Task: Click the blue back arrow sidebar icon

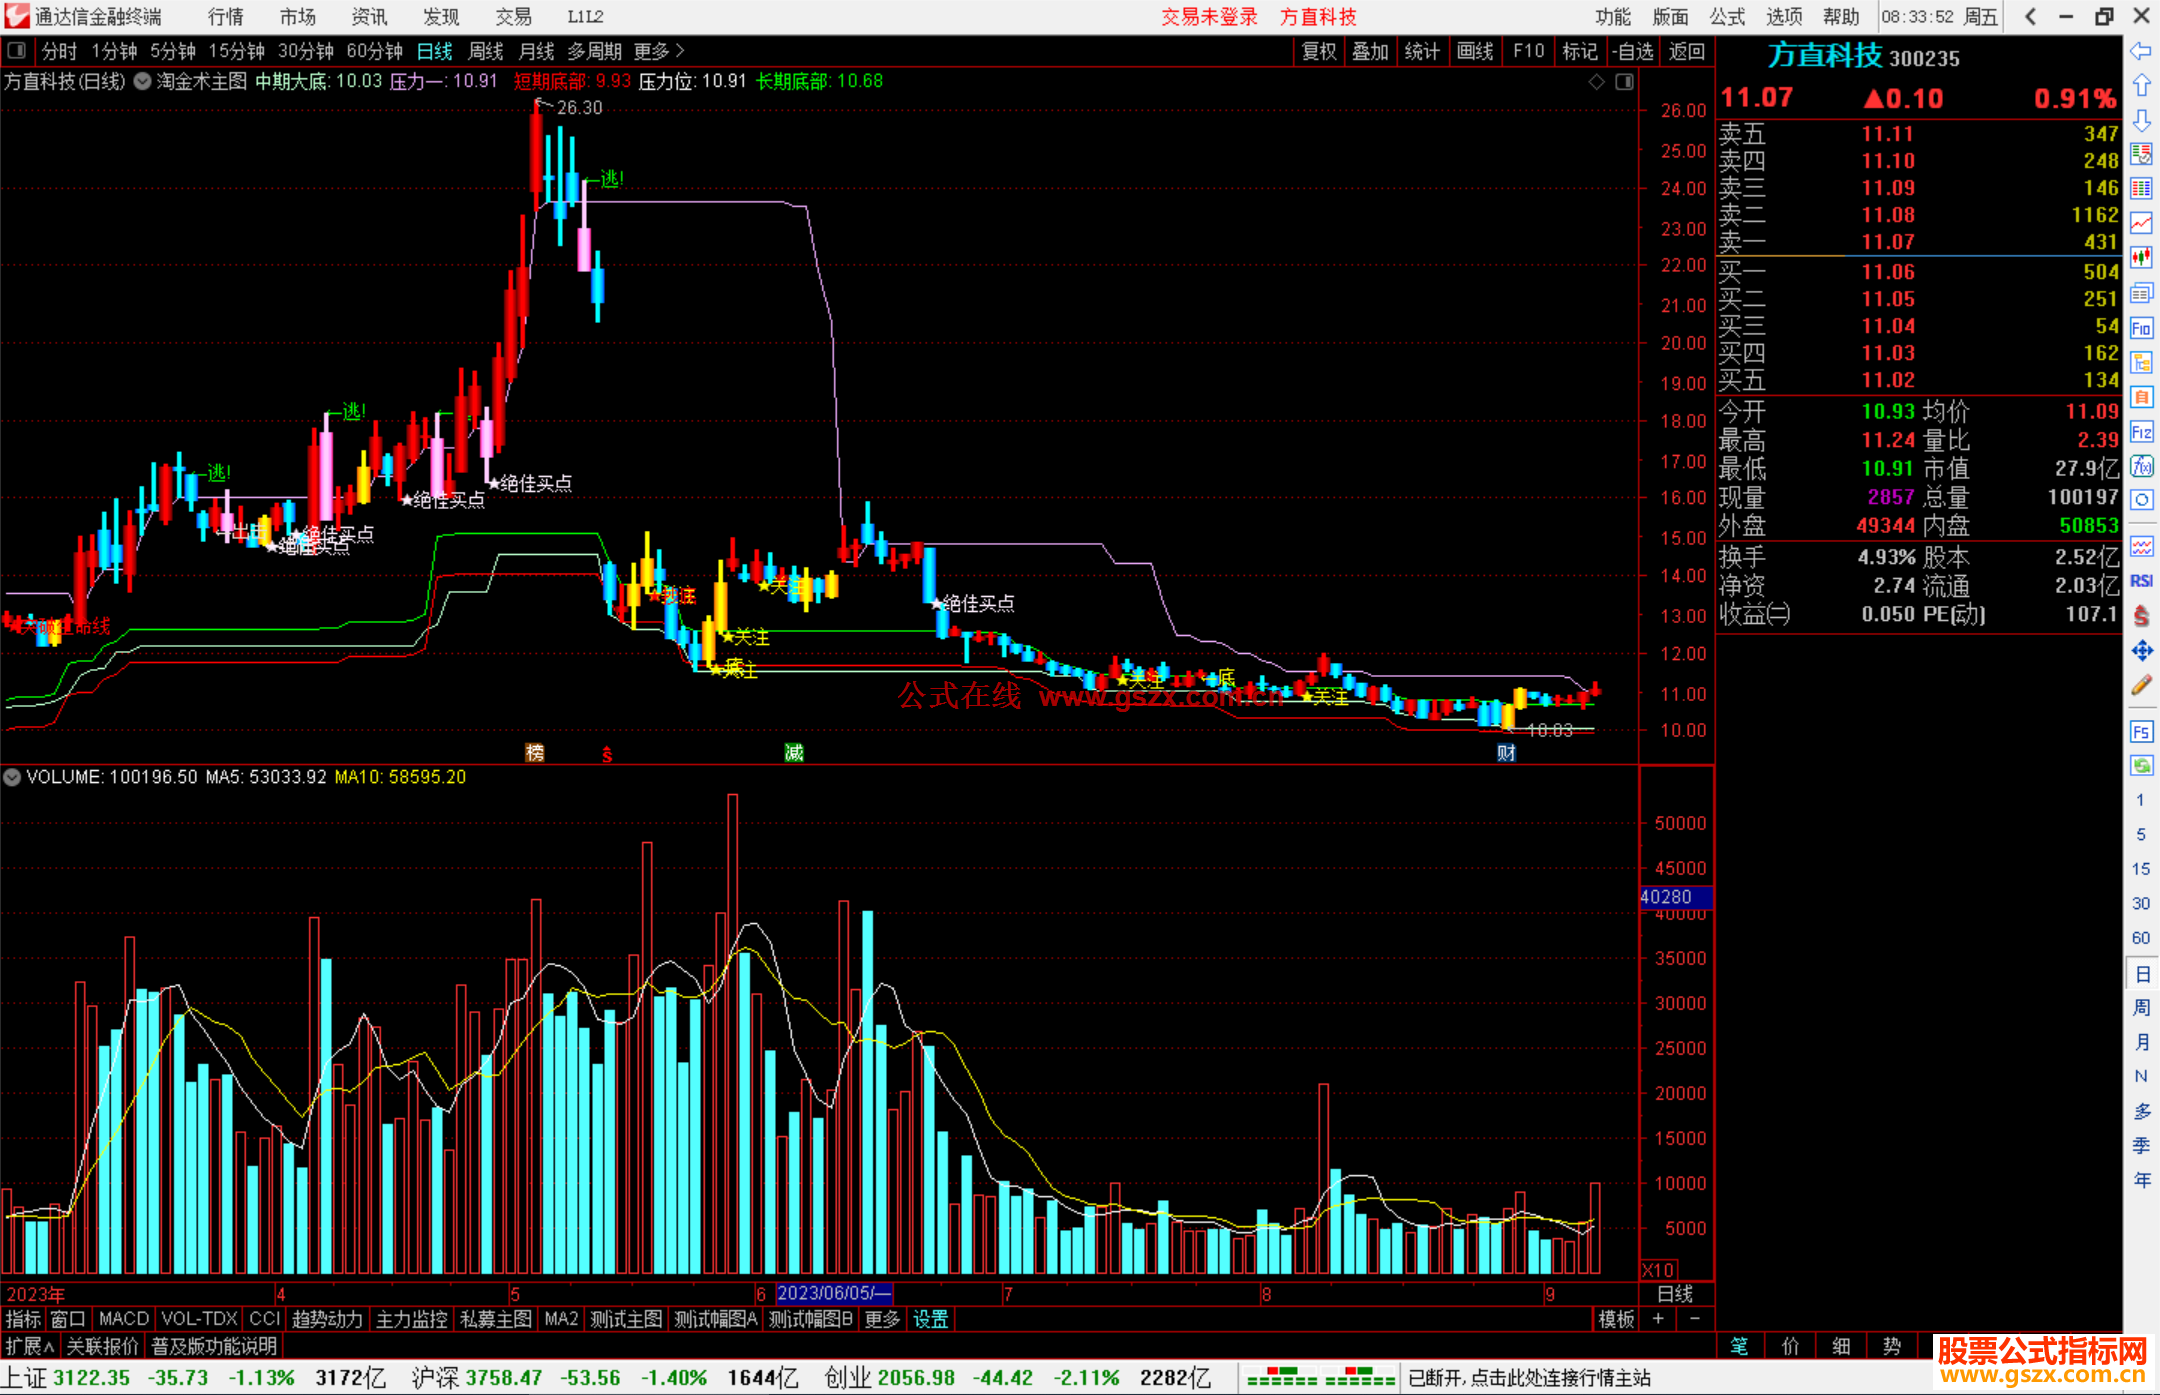Action: [2141, 51]
